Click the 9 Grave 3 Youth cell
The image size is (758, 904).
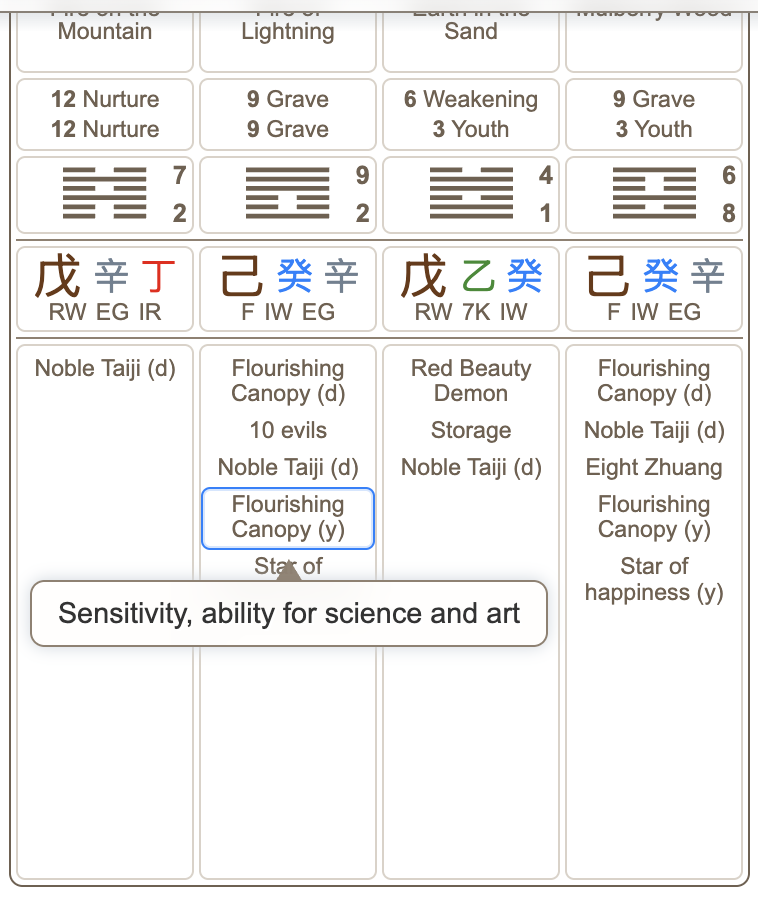point(654,114)
